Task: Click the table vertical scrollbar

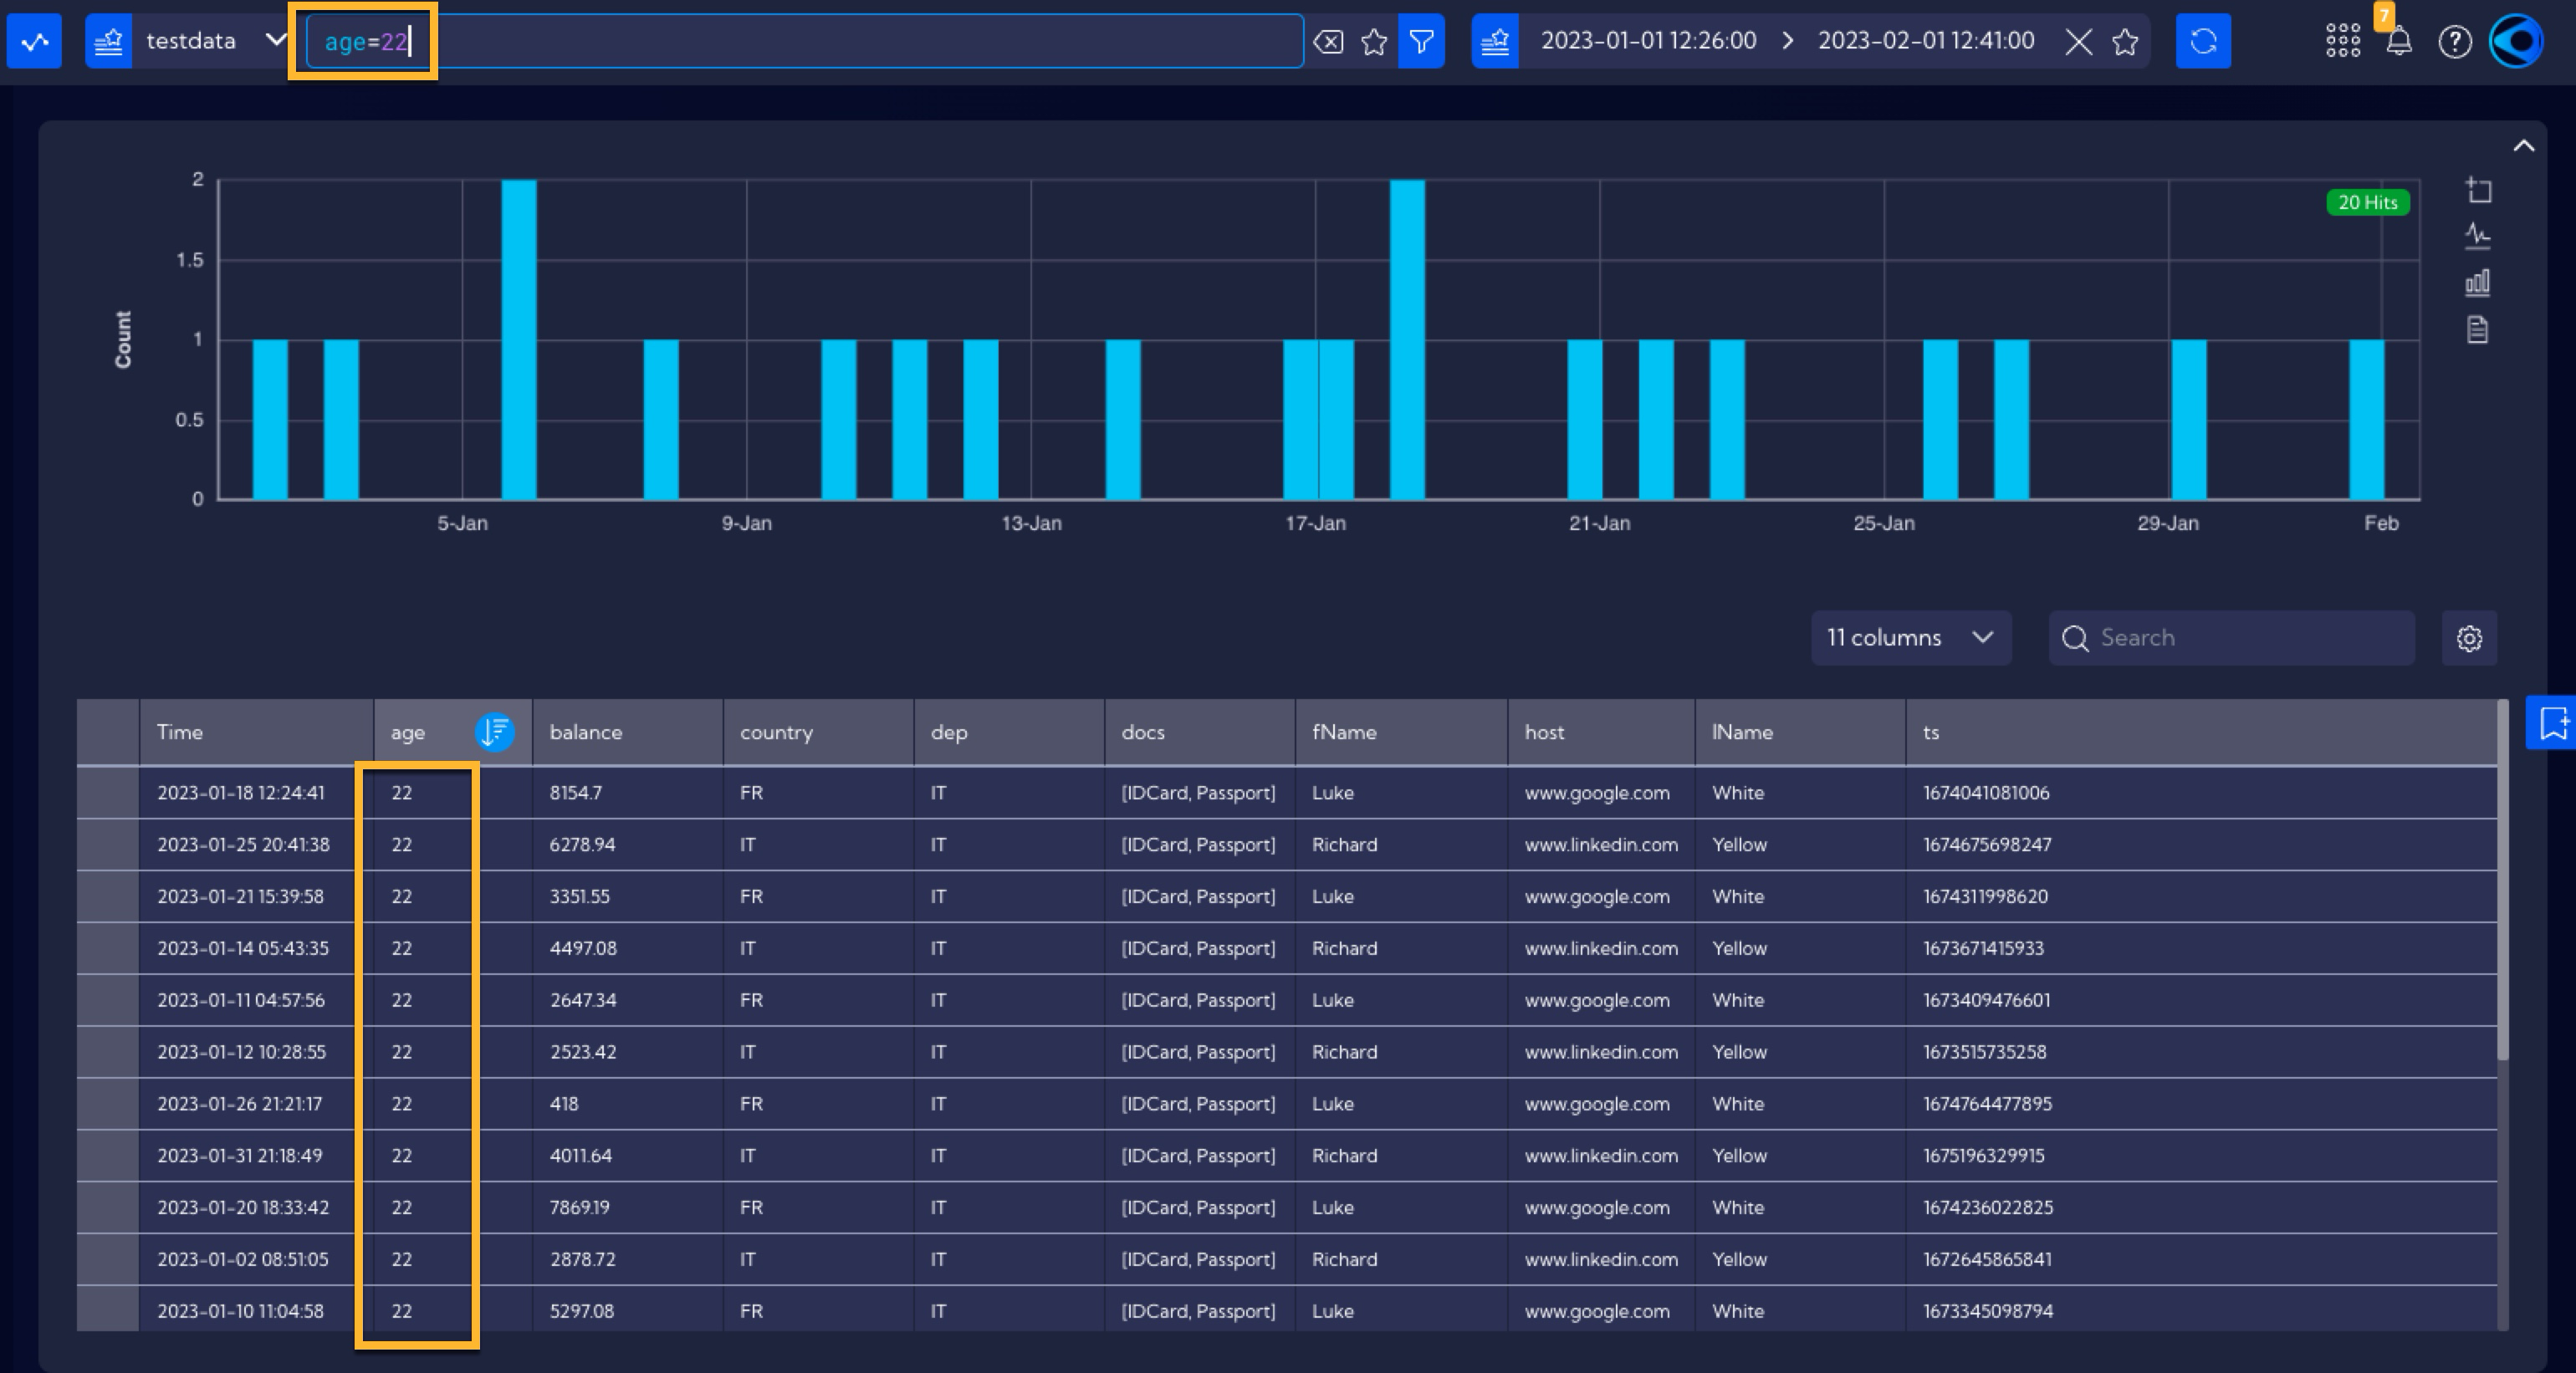Action: [x=2503, y=880]
